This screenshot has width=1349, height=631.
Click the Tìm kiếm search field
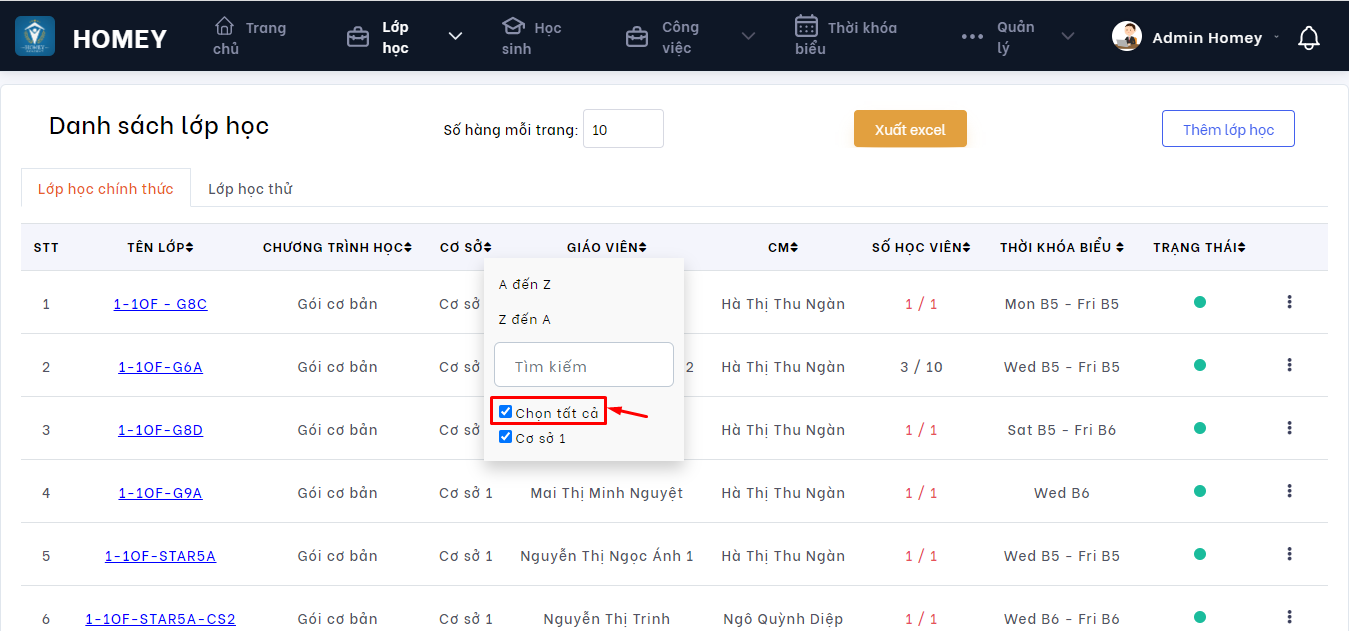point(584,365)
